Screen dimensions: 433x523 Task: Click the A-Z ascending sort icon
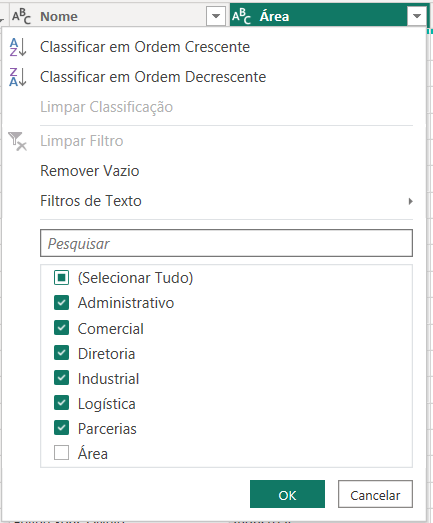tap(18, 47)
